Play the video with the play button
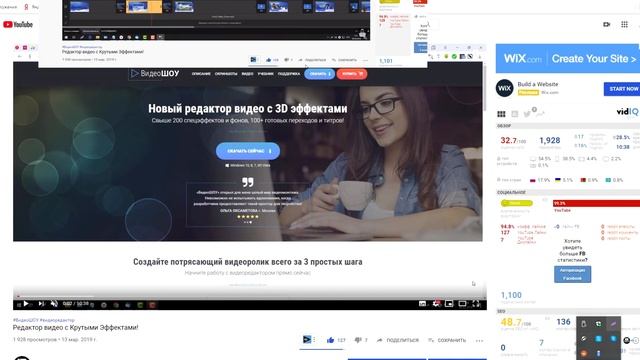The image size is (640, 360). coord(26,304)
